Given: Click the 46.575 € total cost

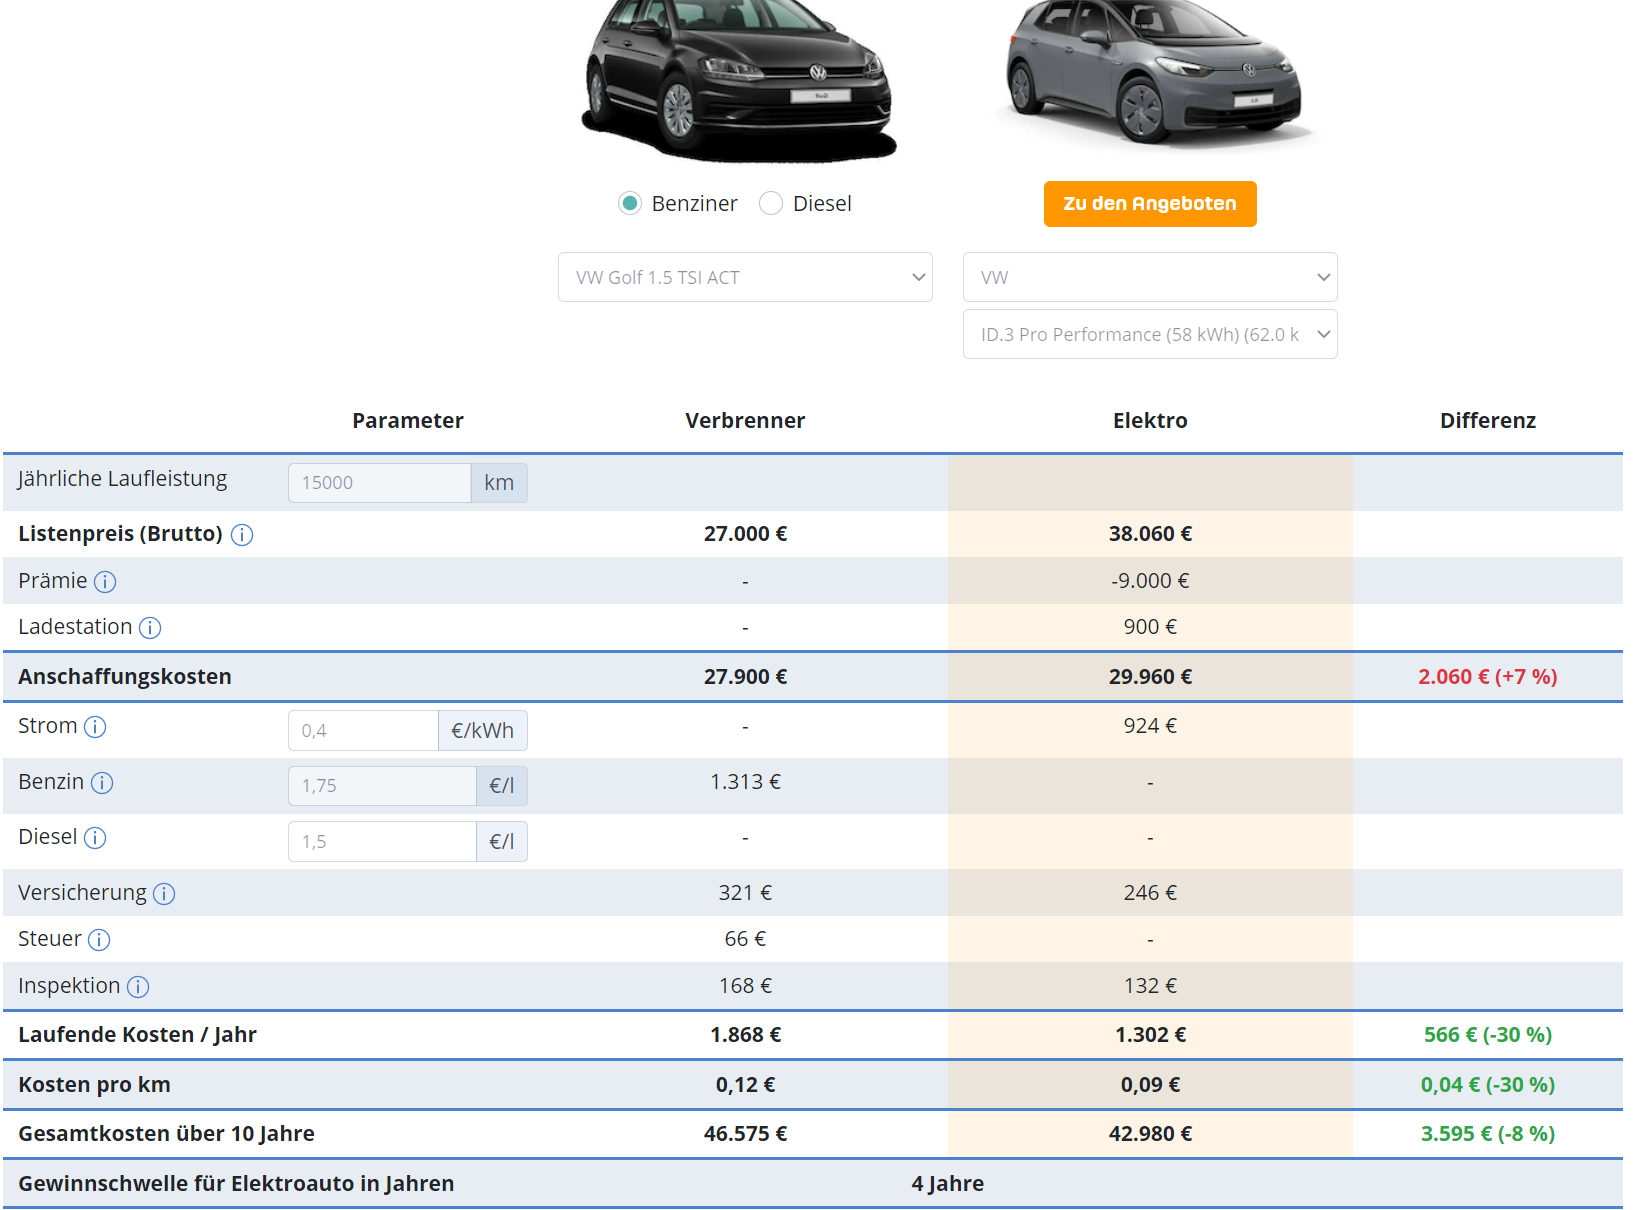Looking at the screenshot, I should [745, 1134].
